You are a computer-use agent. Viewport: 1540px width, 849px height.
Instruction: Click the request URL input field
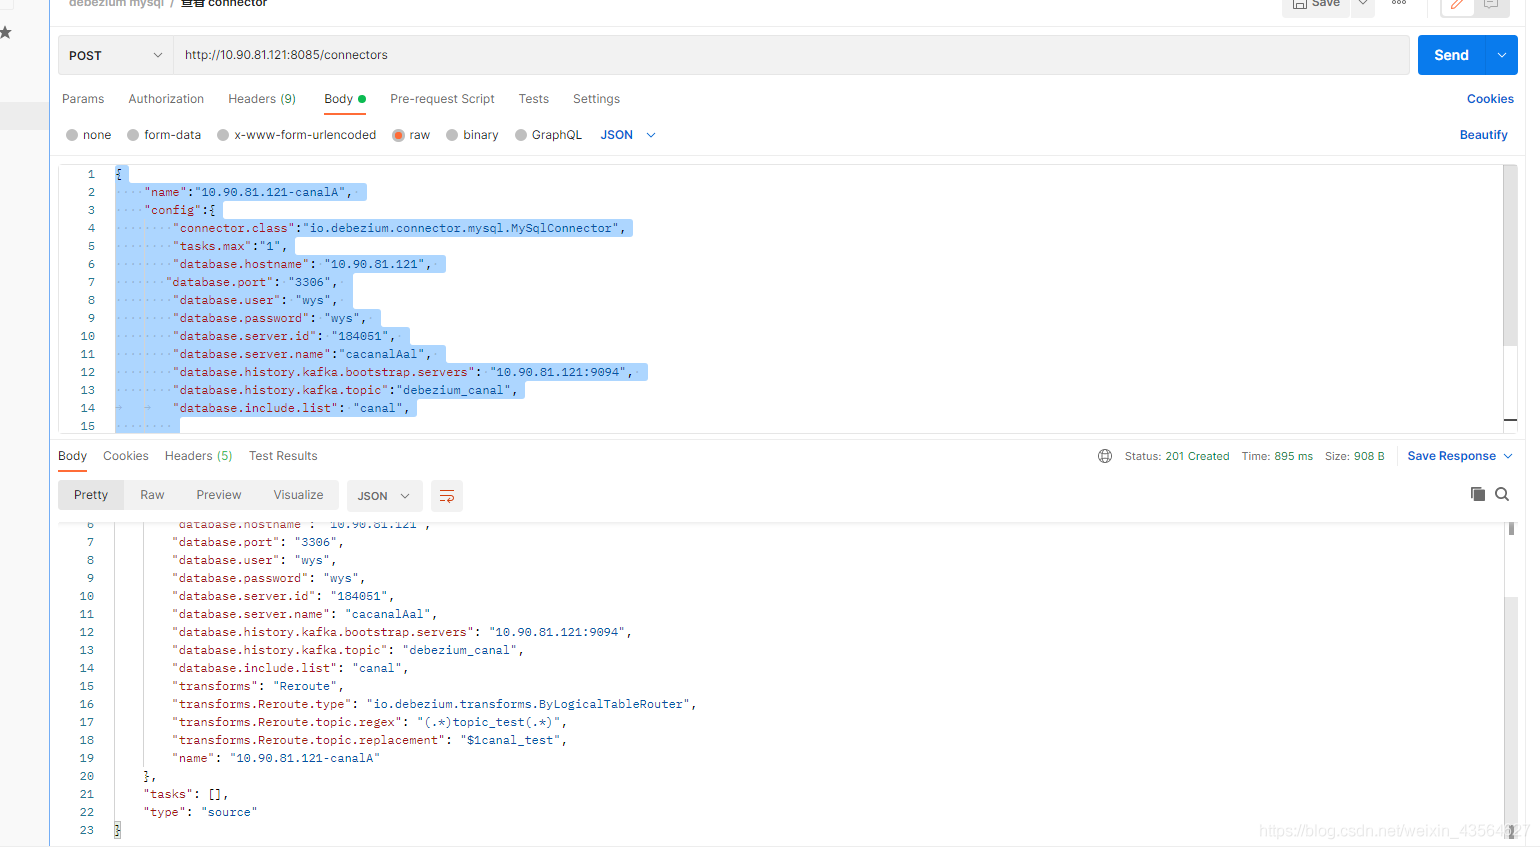(x=792, y=55)
